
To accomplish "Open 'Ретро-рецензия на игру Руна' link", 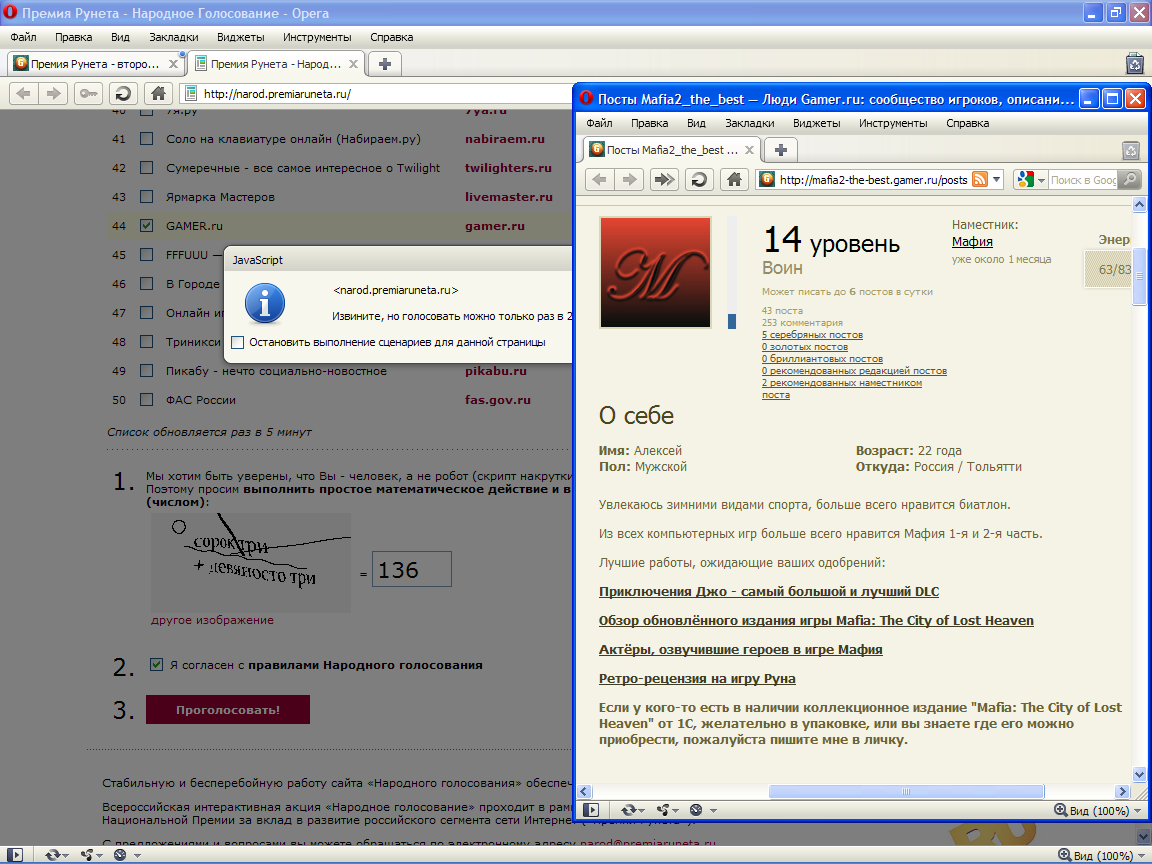I will [697, 678].
